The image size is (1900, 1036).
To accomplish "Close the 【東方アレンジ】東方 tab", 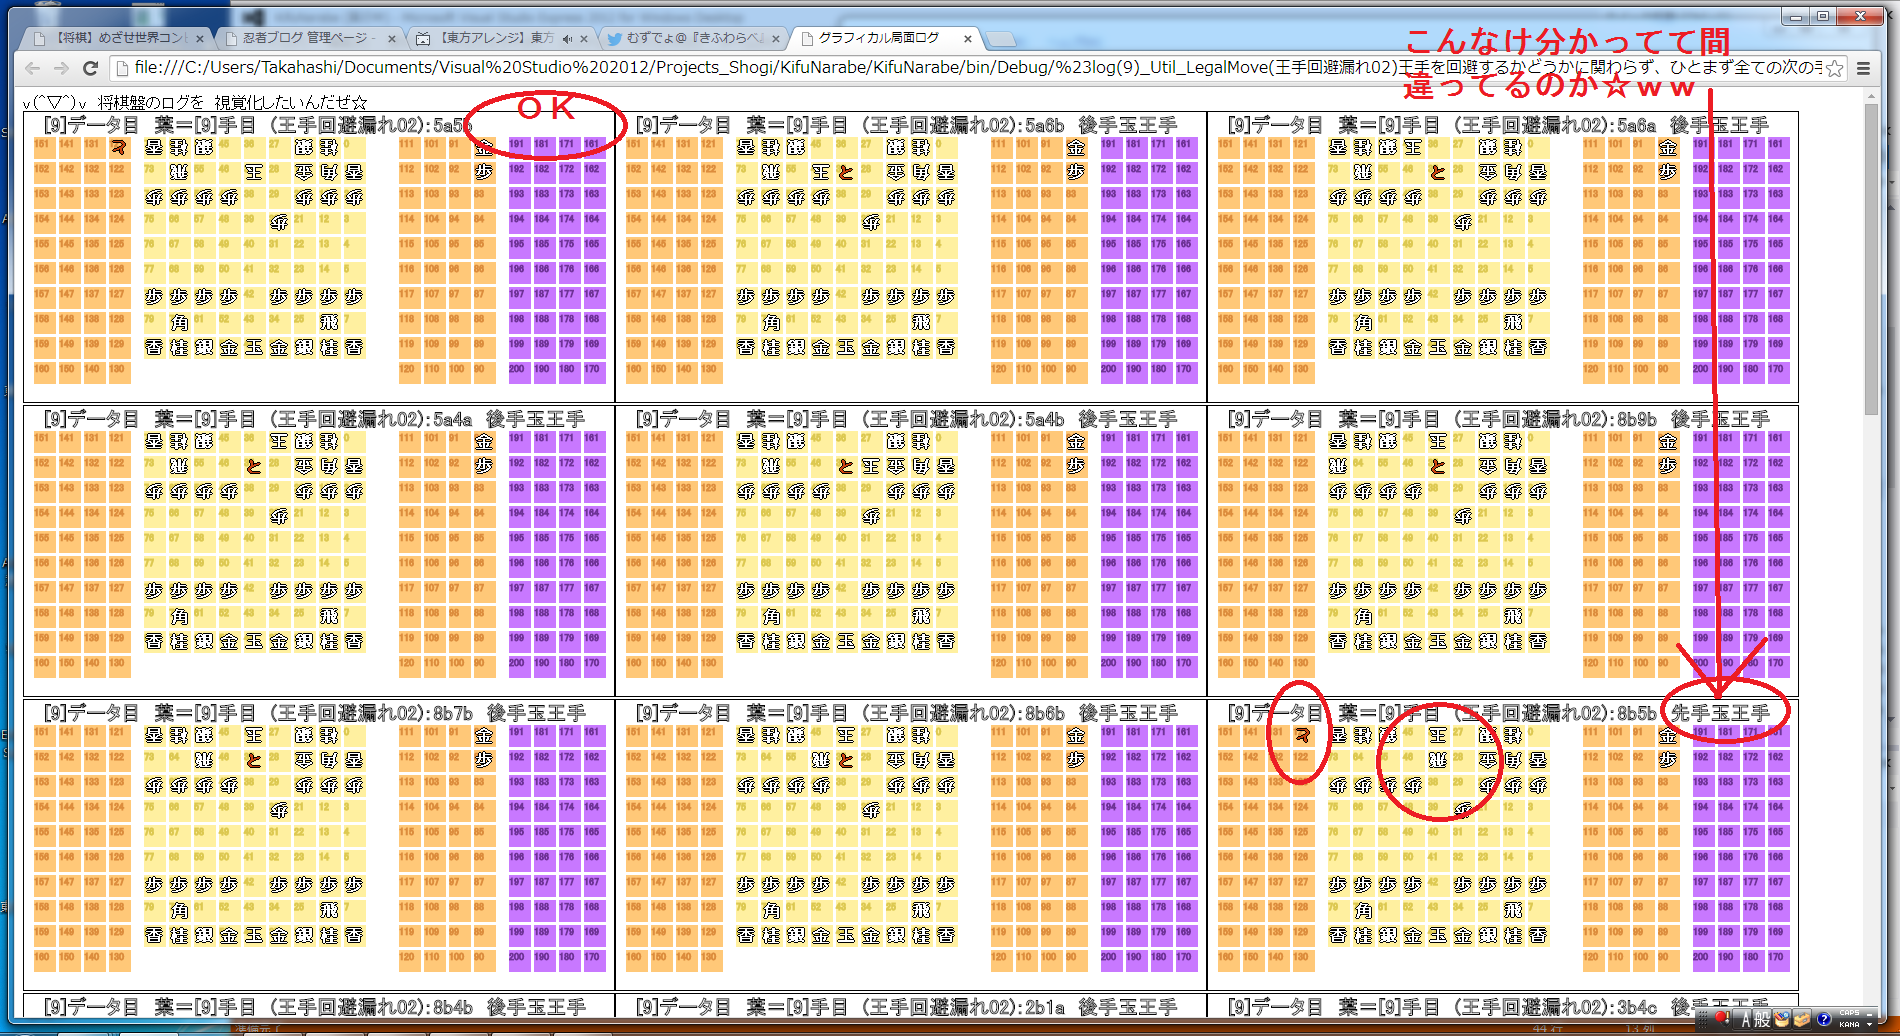I will point(583,39).
